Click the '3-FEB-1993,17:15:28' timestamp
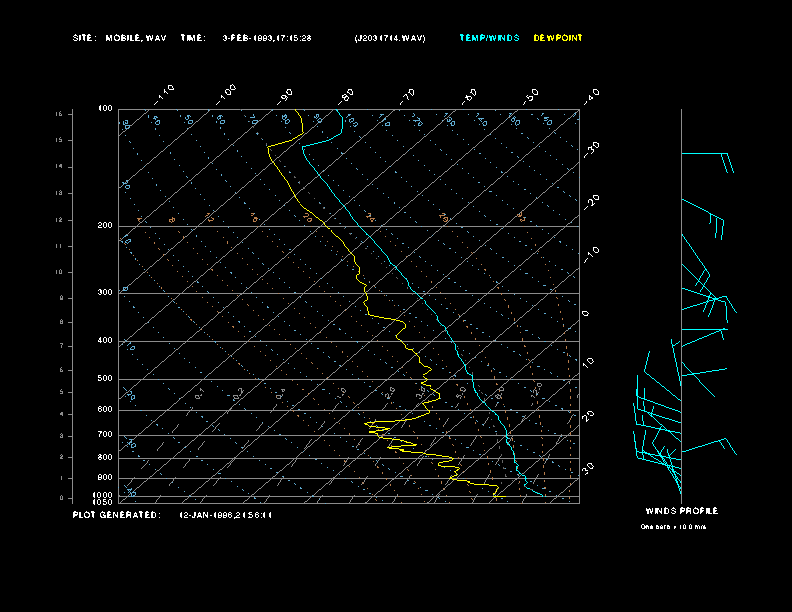Screen dimensions: 792x612 click(x=267, y=38)
